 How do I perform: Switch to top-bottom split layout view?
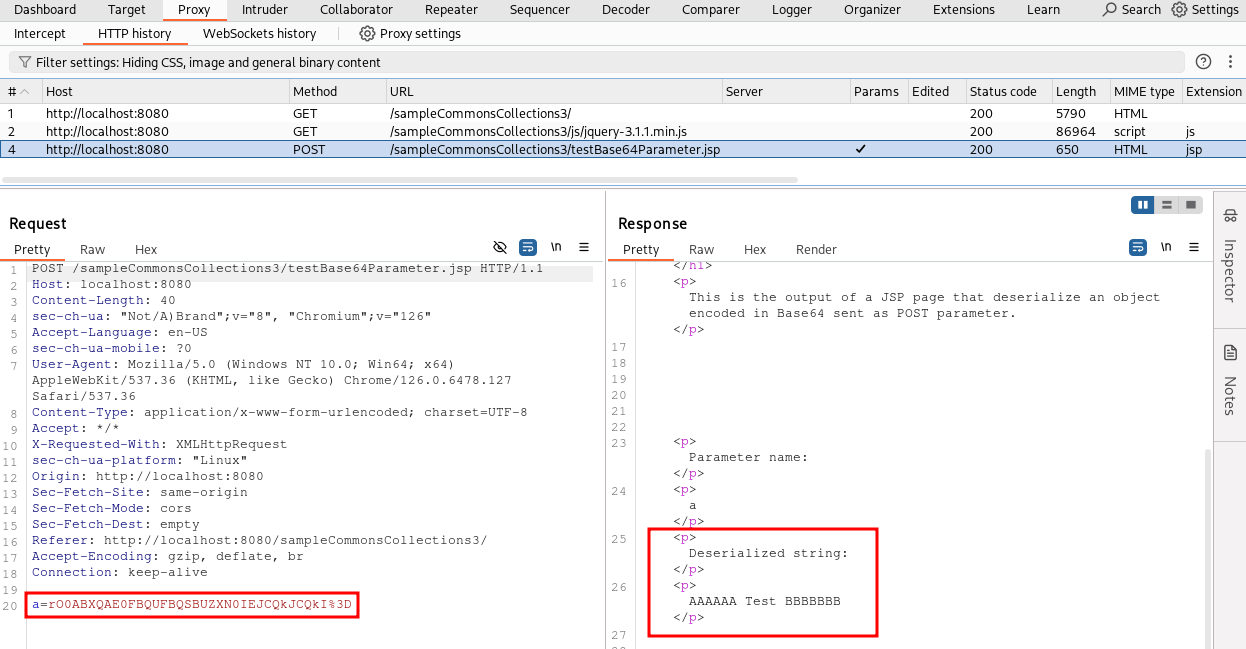coord(1166,205)
